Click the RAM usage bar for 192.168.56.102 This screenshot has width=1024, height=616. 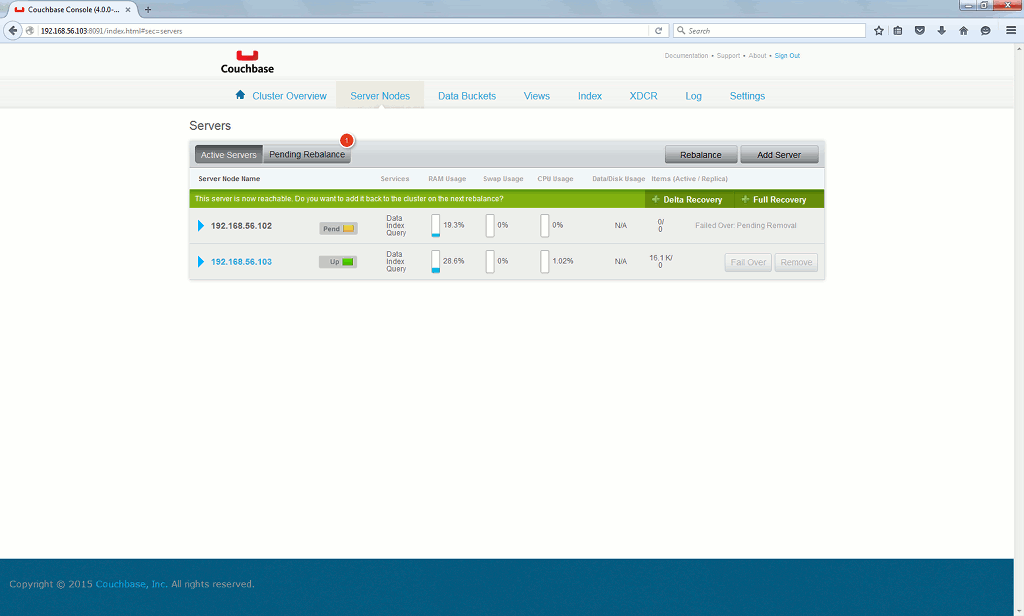pyautogui.click(x=436, y=225)
